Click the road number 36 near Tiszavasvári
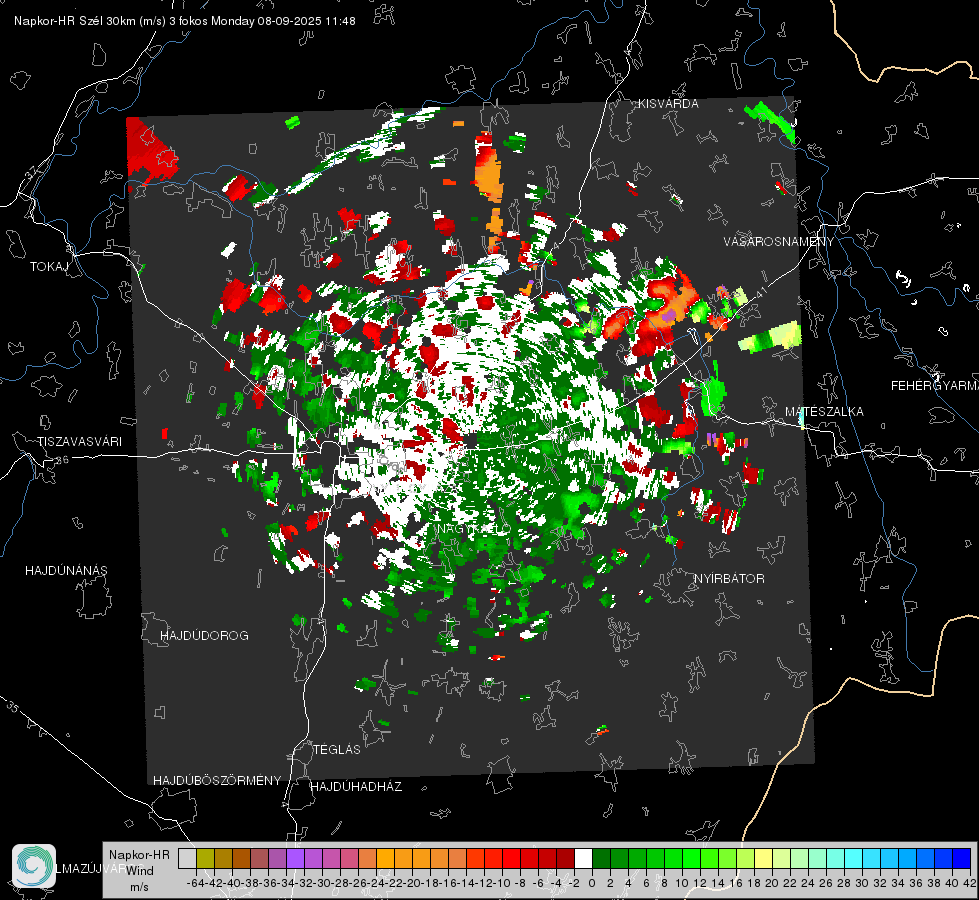Image resolution: width=979 pixels, height=900 pixels. (62, 460)
